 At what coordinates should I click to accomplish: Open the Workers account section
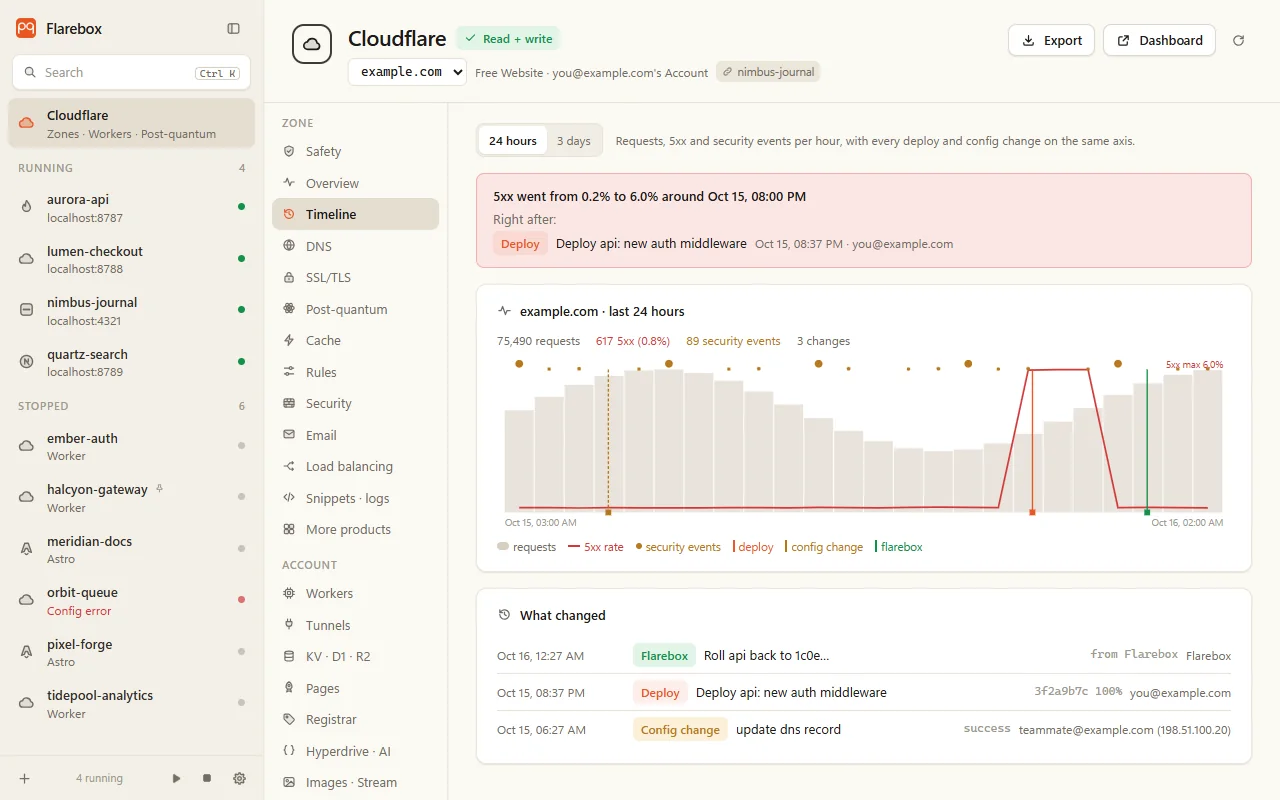355,593
